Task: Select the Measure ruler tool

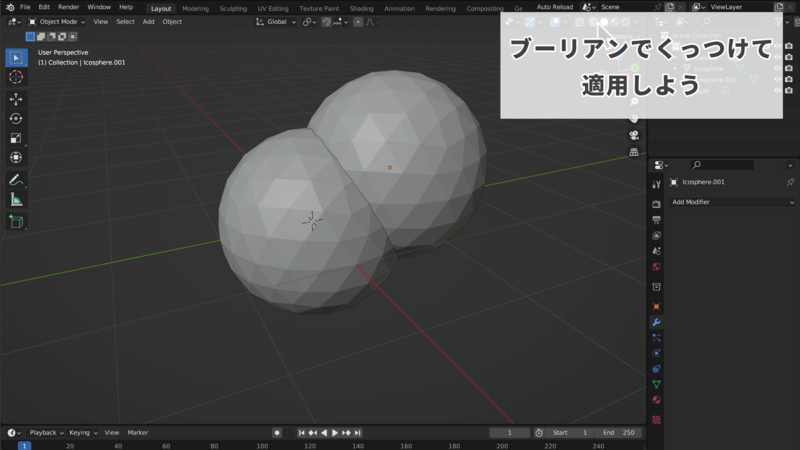Action: (x=16, y=200)
